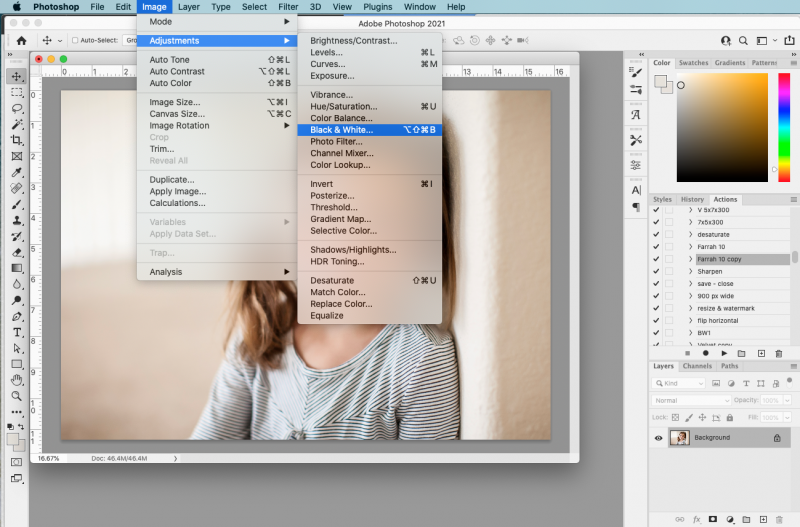Select the Healing Brush tool

pos(17,188)
